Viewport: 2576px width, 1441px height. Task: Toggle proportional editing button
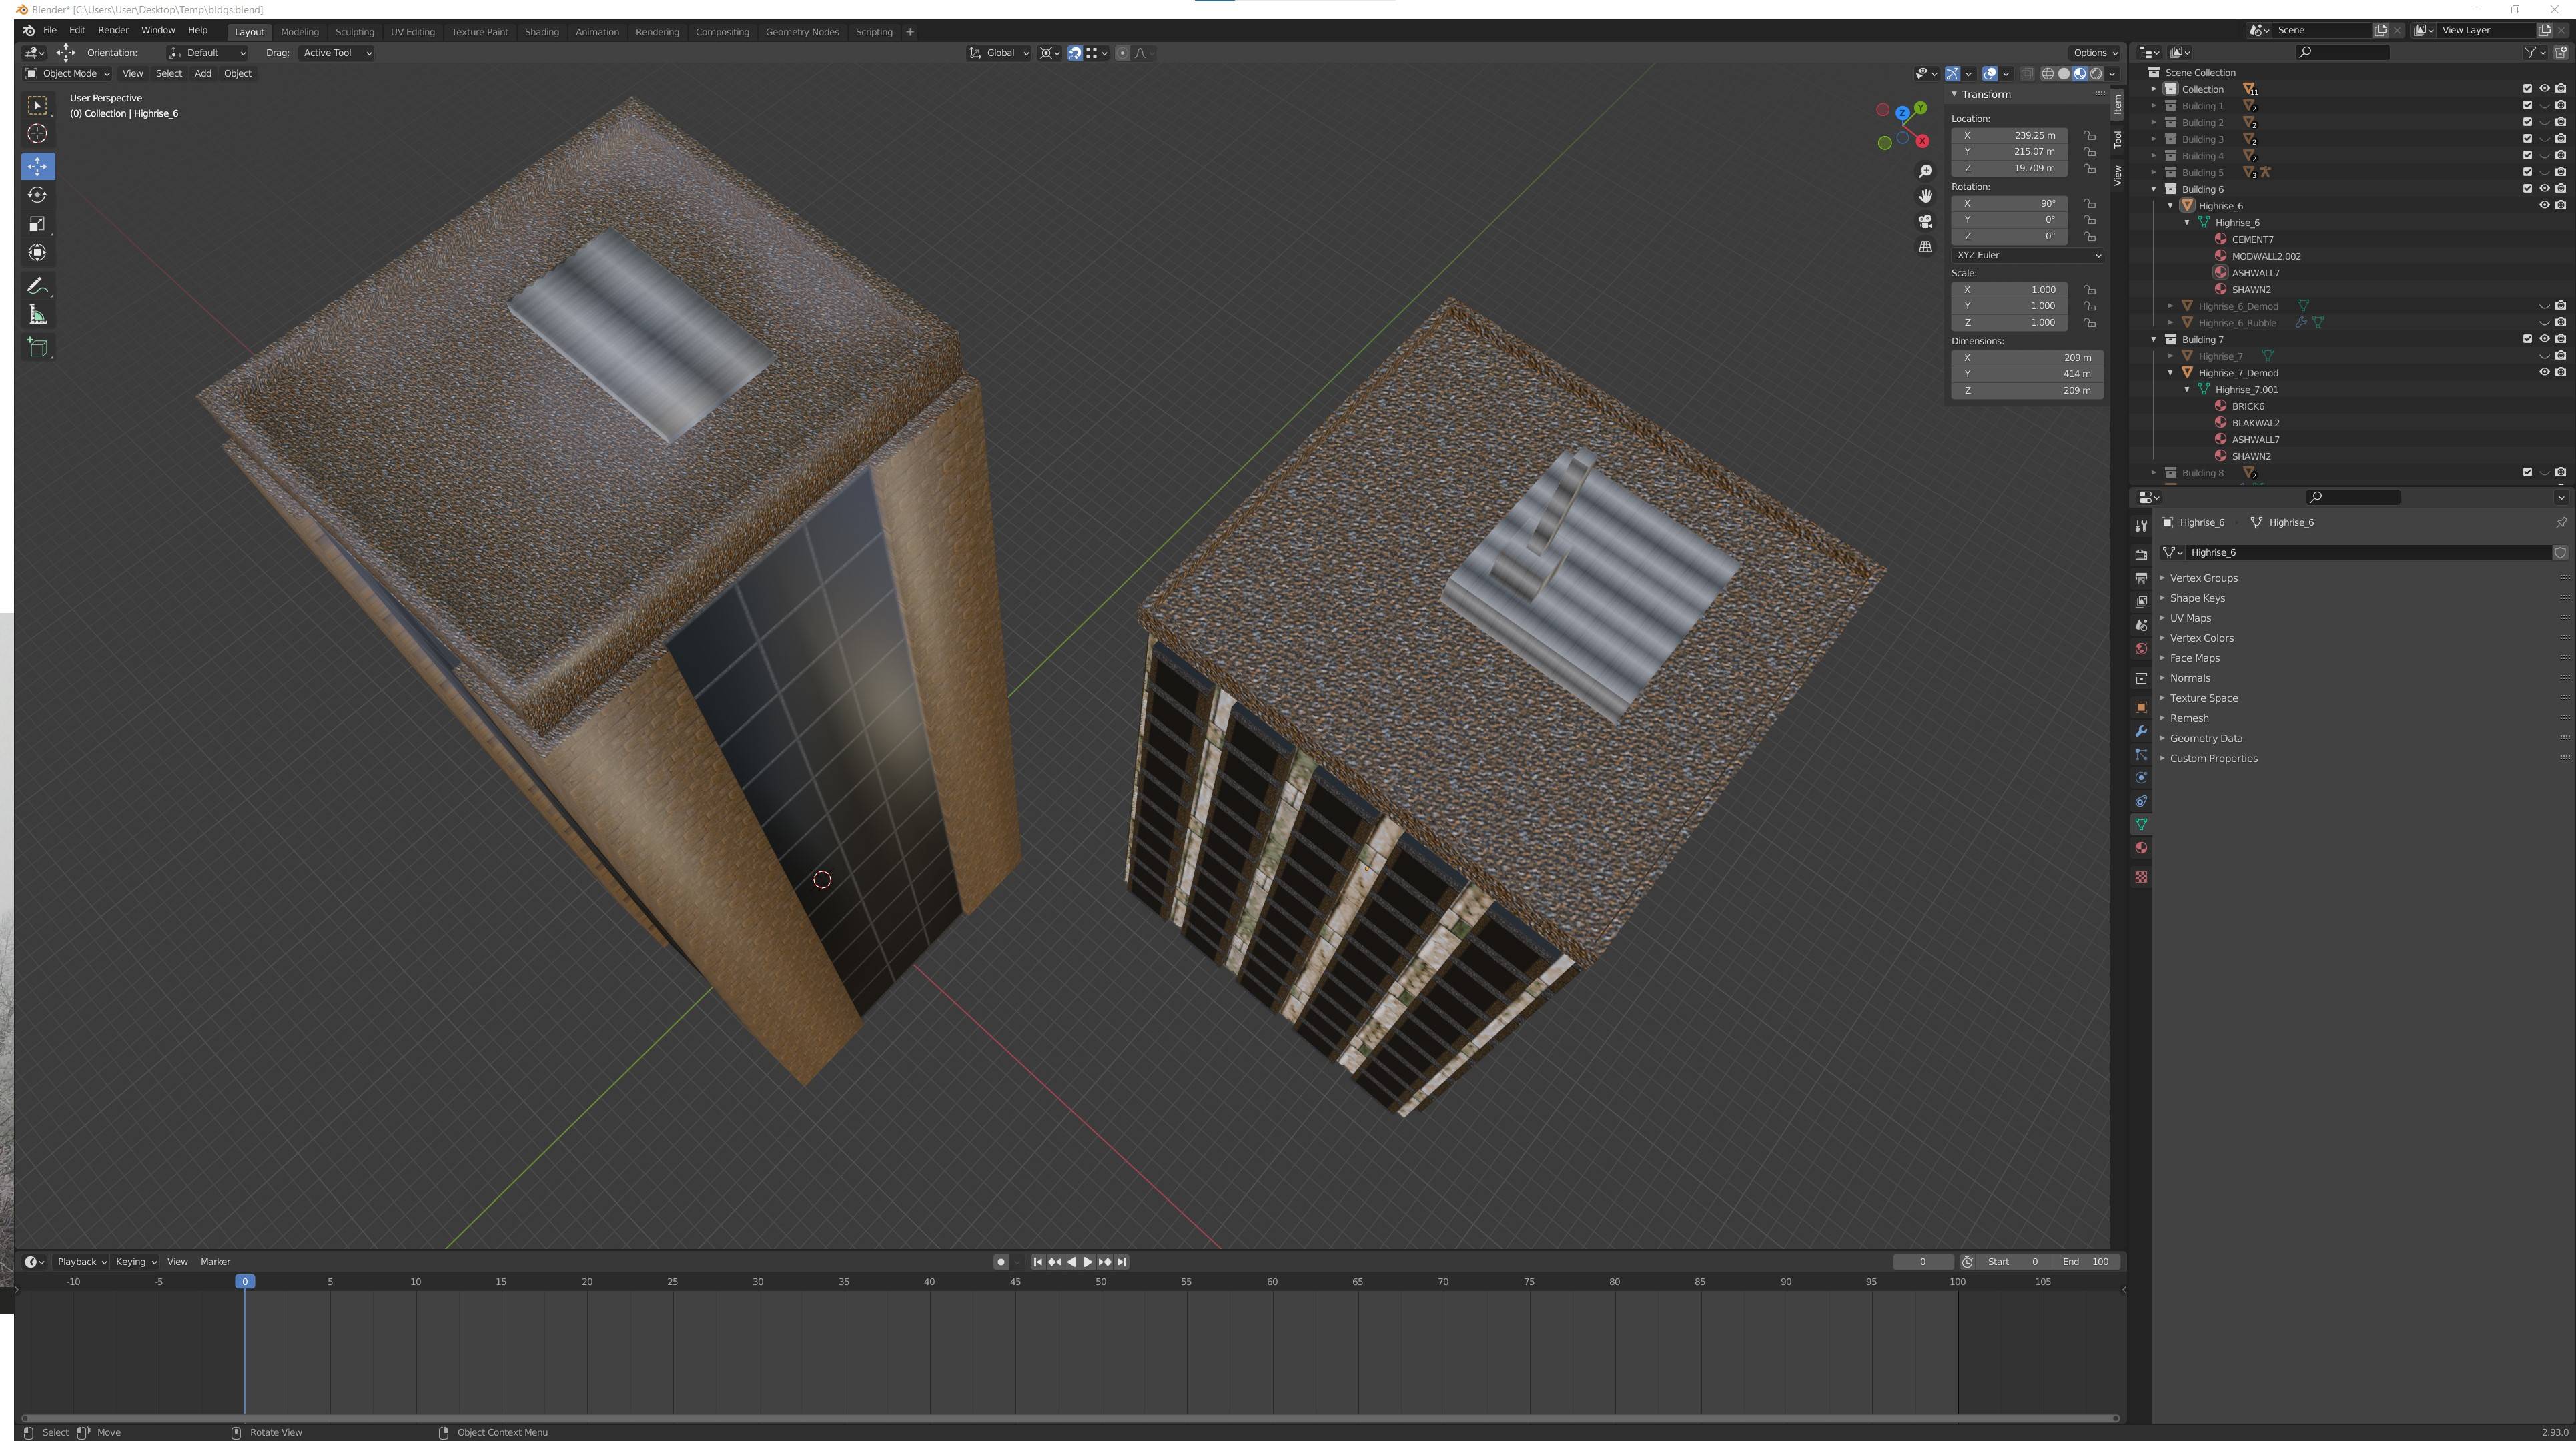1122,53
